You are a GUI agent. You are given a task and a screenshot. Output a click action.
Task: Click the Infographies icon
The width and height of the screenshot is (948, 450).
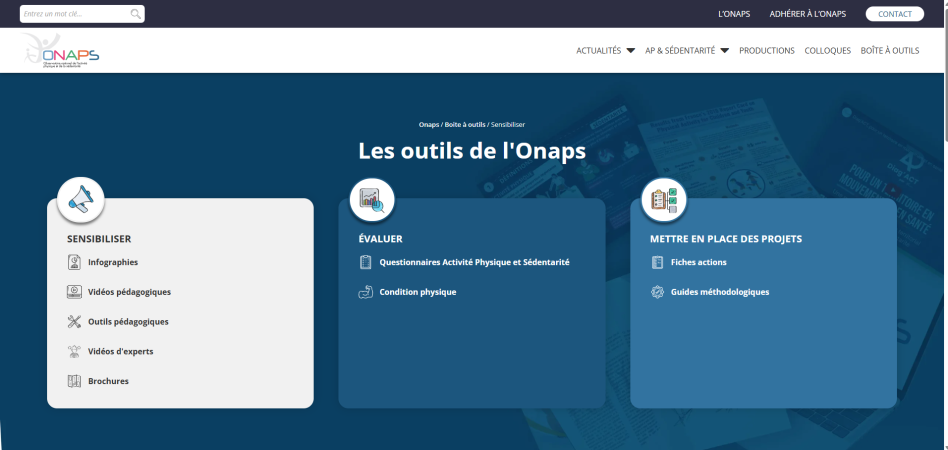pyautogui.click(x=74, y=262)
